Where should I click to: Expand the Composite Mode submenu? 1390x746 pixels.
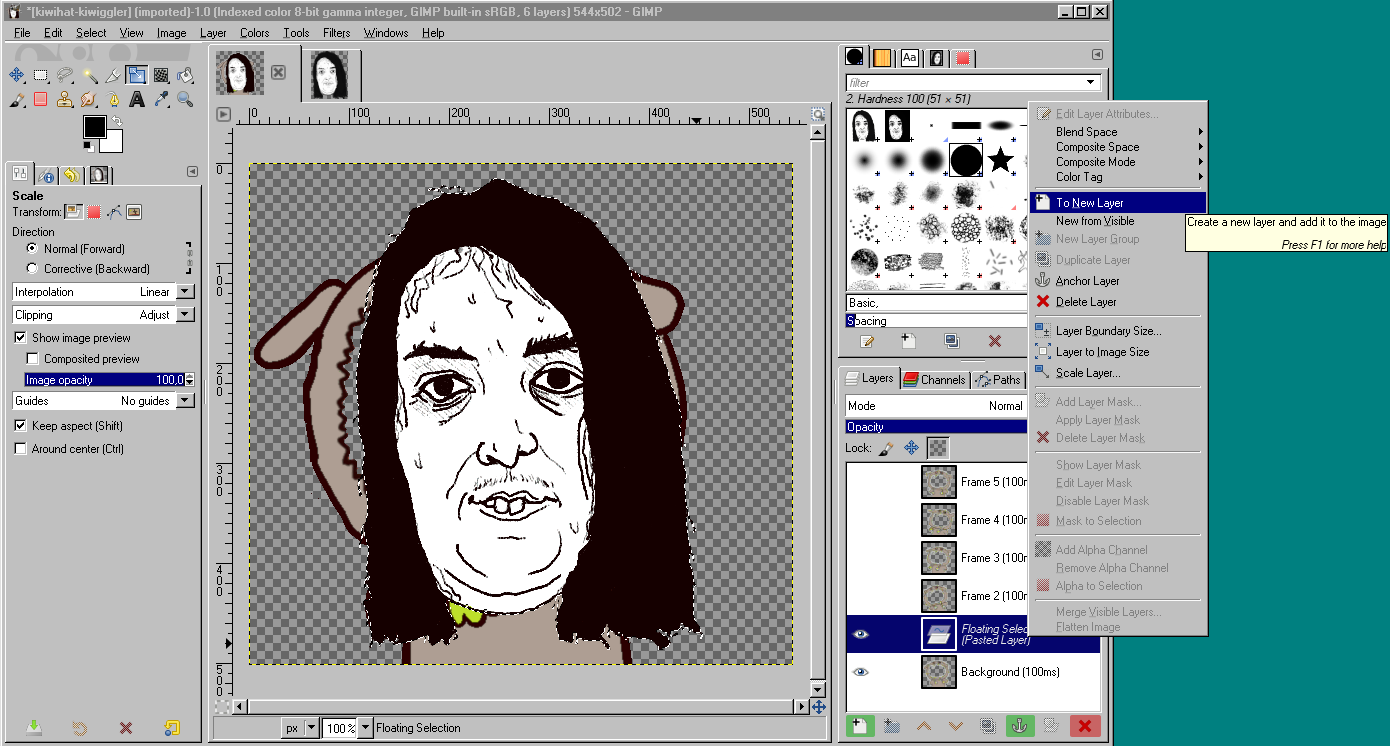click(1118, 162)
